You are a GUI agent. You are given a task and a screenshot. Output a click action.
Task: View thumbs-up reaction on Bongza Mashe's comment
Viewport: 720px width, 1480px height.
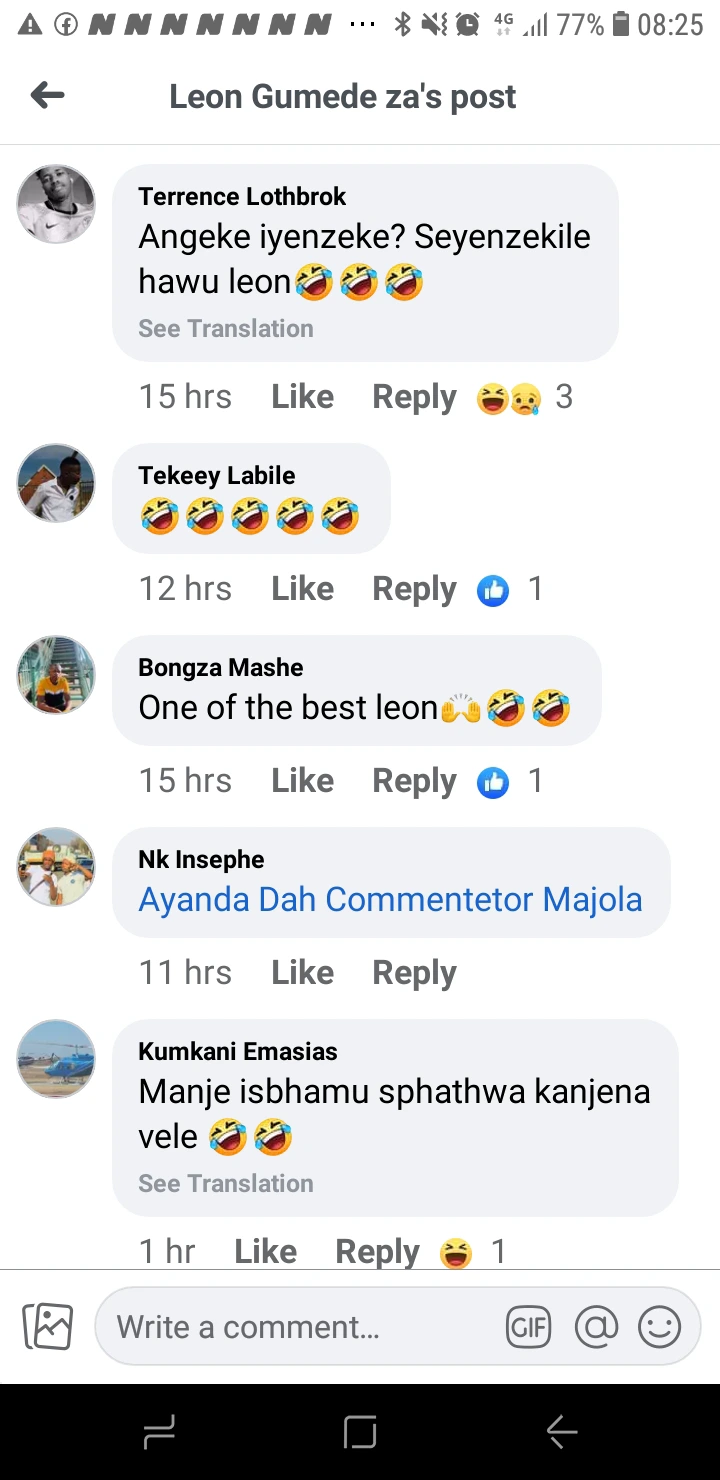[493, 782]
